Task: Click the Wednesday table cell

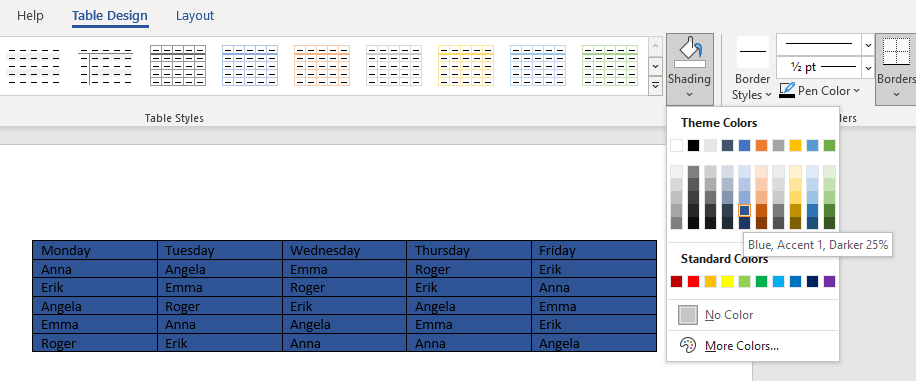Action: (345, 250)
